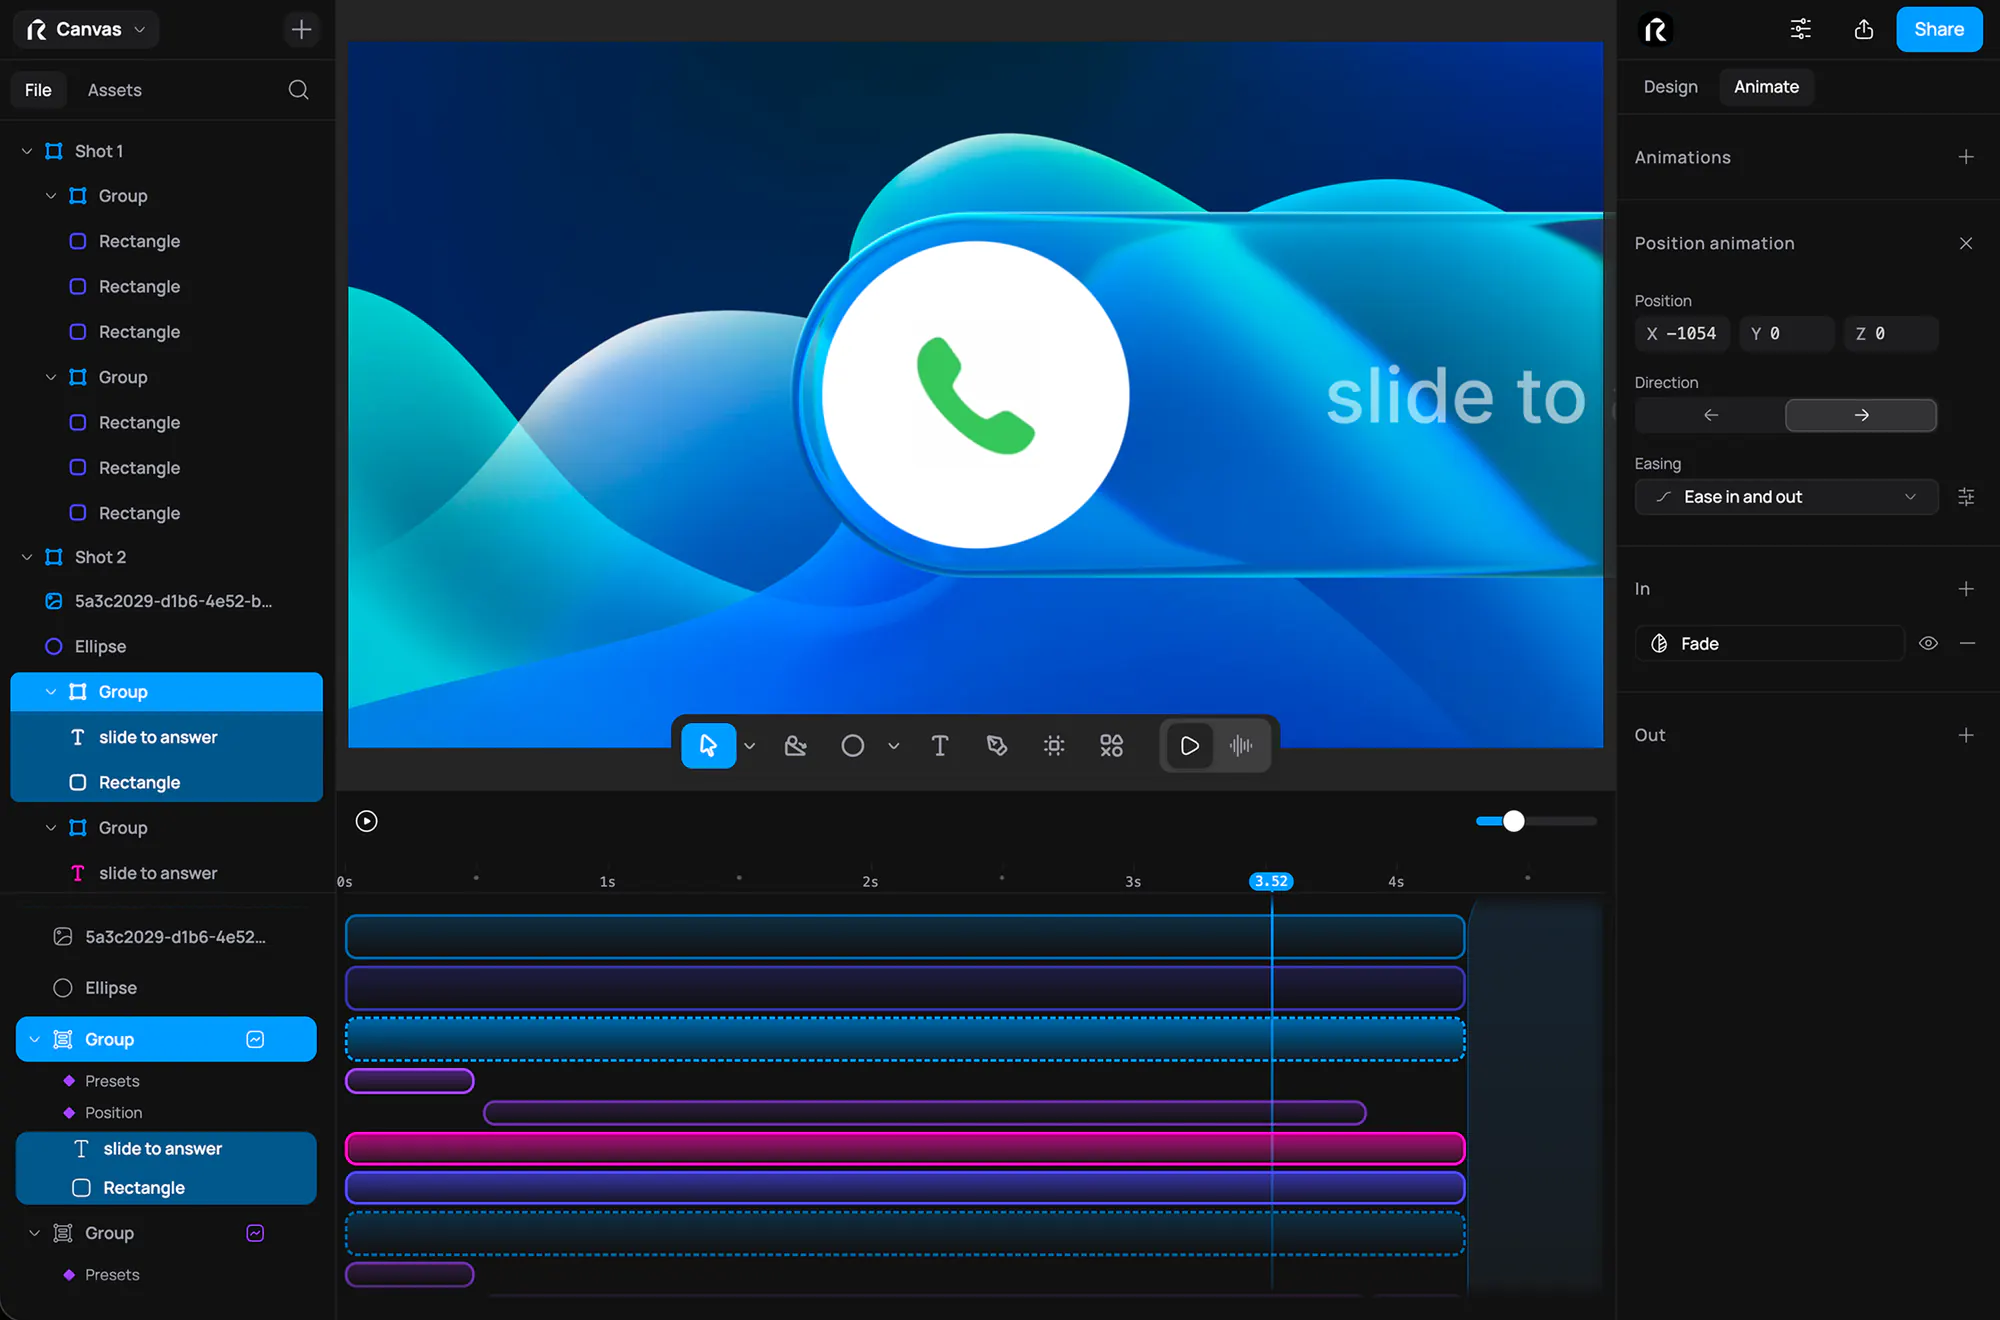Play the timeline animation
Image resolution: width=2000 pixels, height=1320 pixels.
(367, 821)
